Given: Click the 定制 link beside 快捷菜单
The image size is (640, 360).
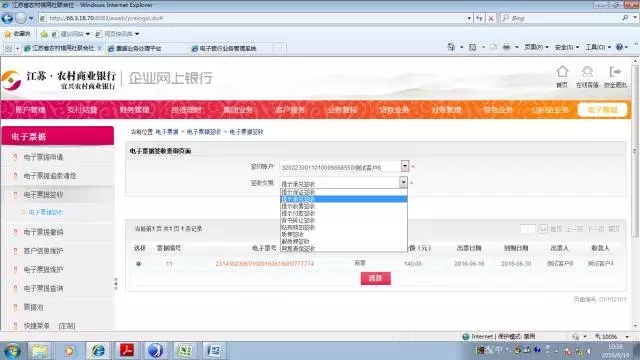Looking at the screenshot, I should click(67, 326).
